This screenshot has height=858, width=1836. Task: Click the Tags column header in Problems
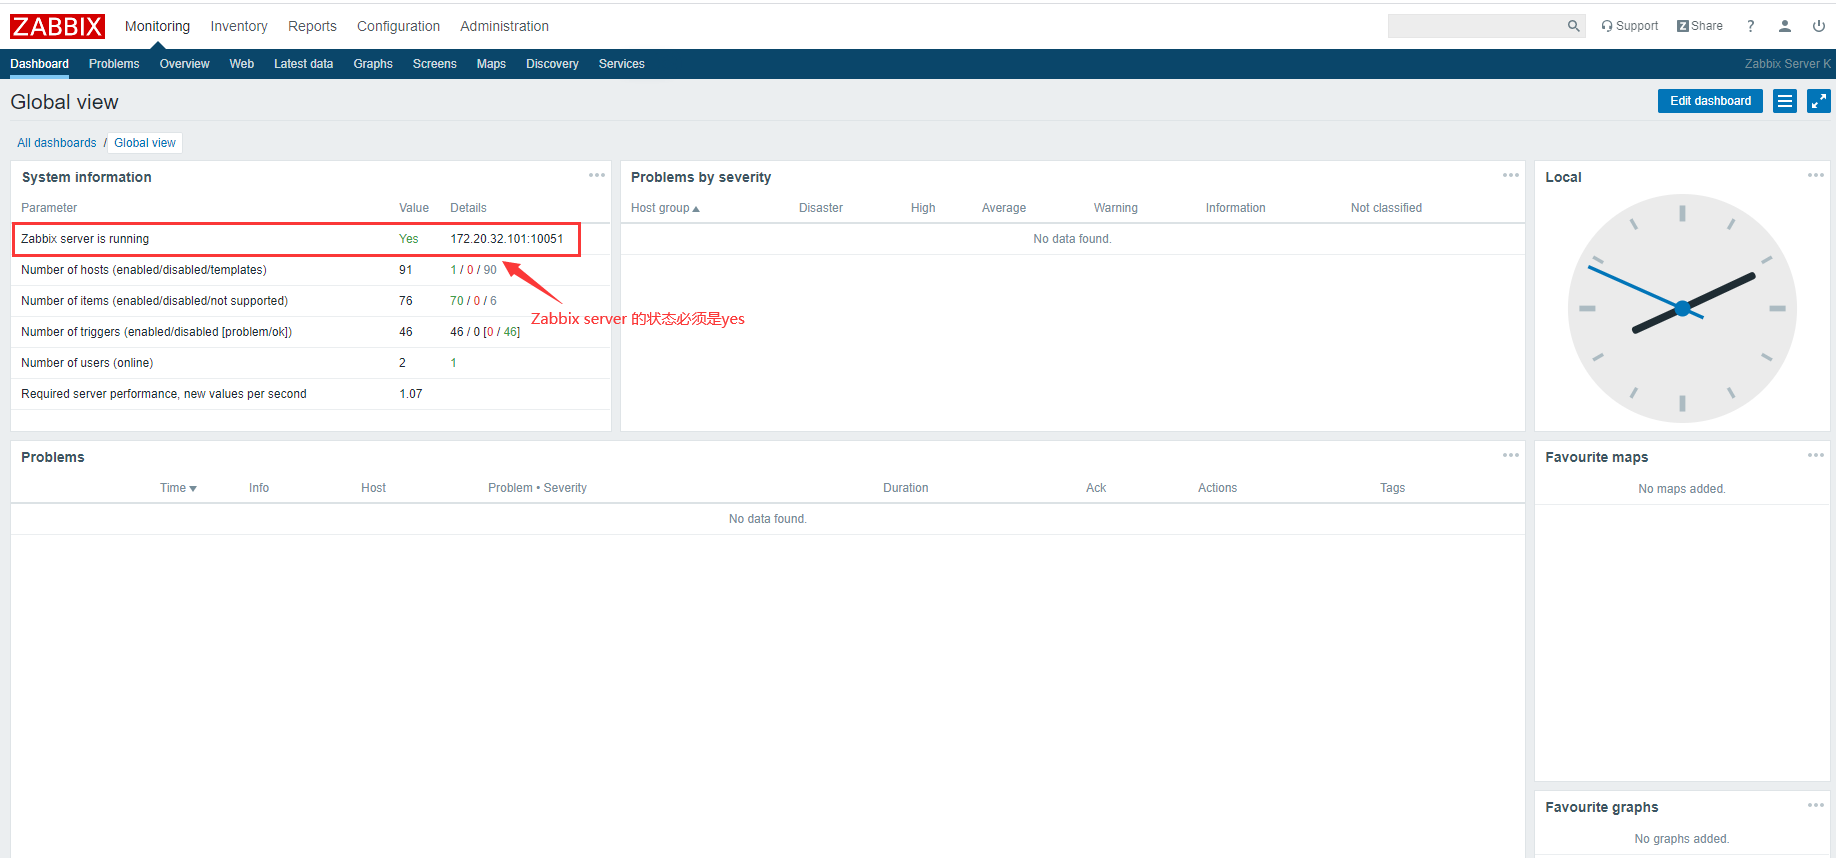coord(1392,488)
